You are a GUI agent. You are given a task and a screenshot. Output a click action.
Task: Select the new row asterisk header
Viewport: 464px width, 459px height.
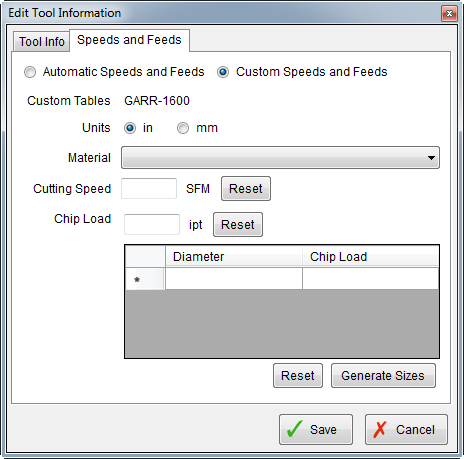pyautogui.click(x=145, y=279)
